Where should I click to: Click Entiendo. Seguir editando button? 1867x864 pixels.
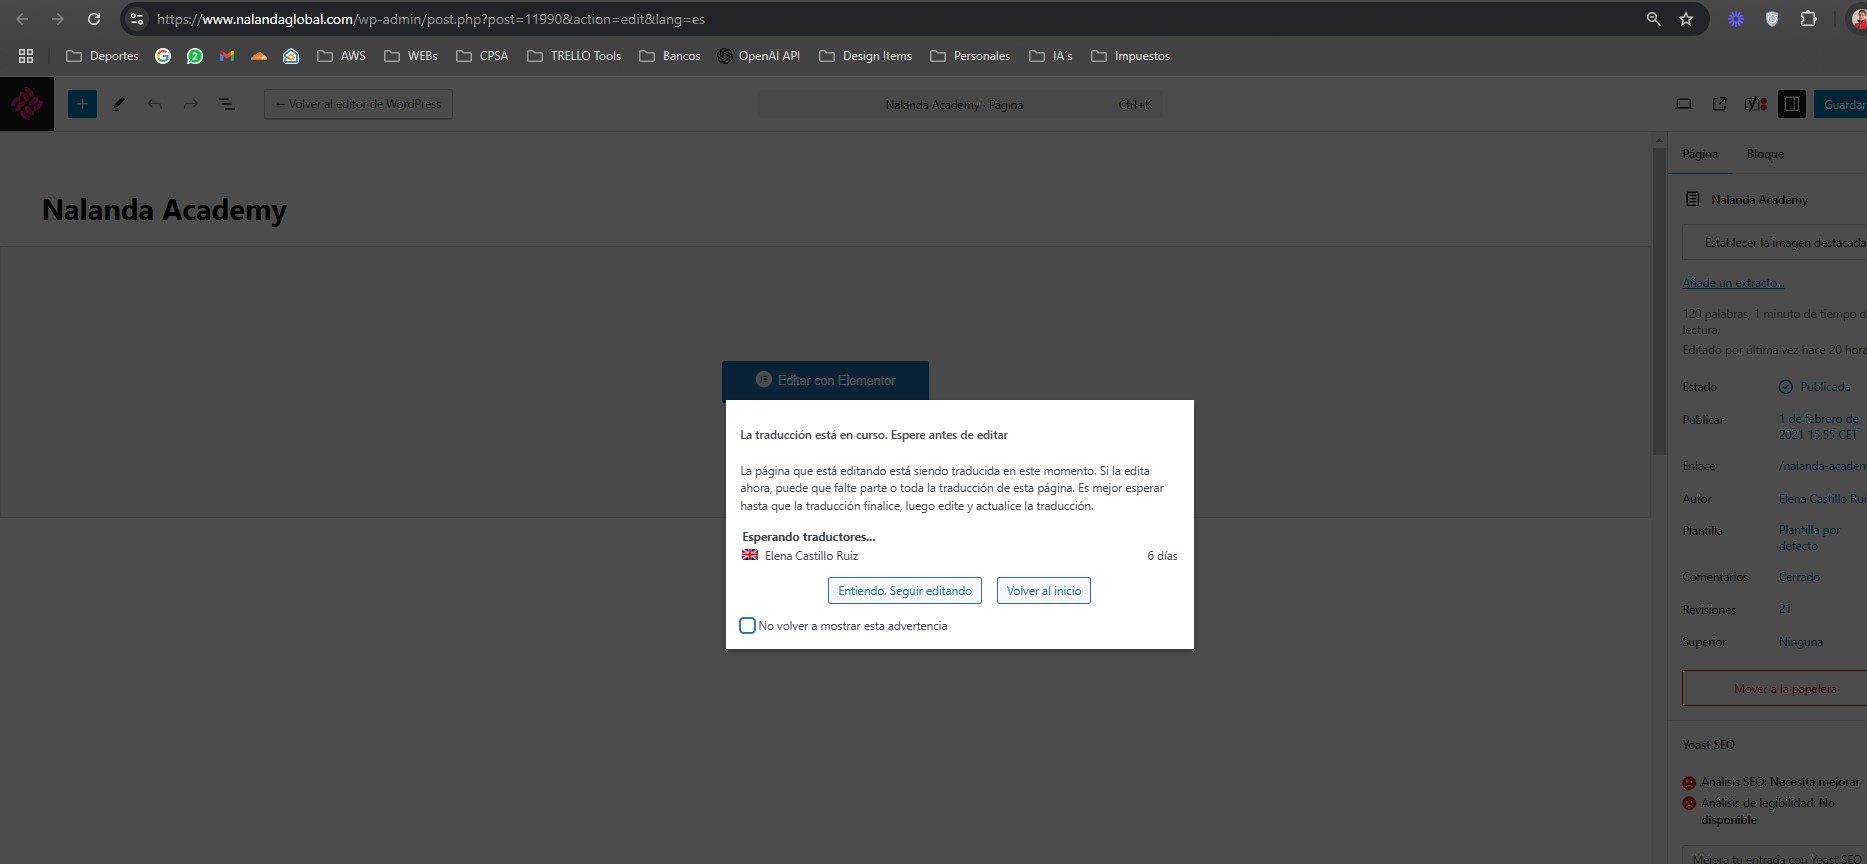point(905,591)
